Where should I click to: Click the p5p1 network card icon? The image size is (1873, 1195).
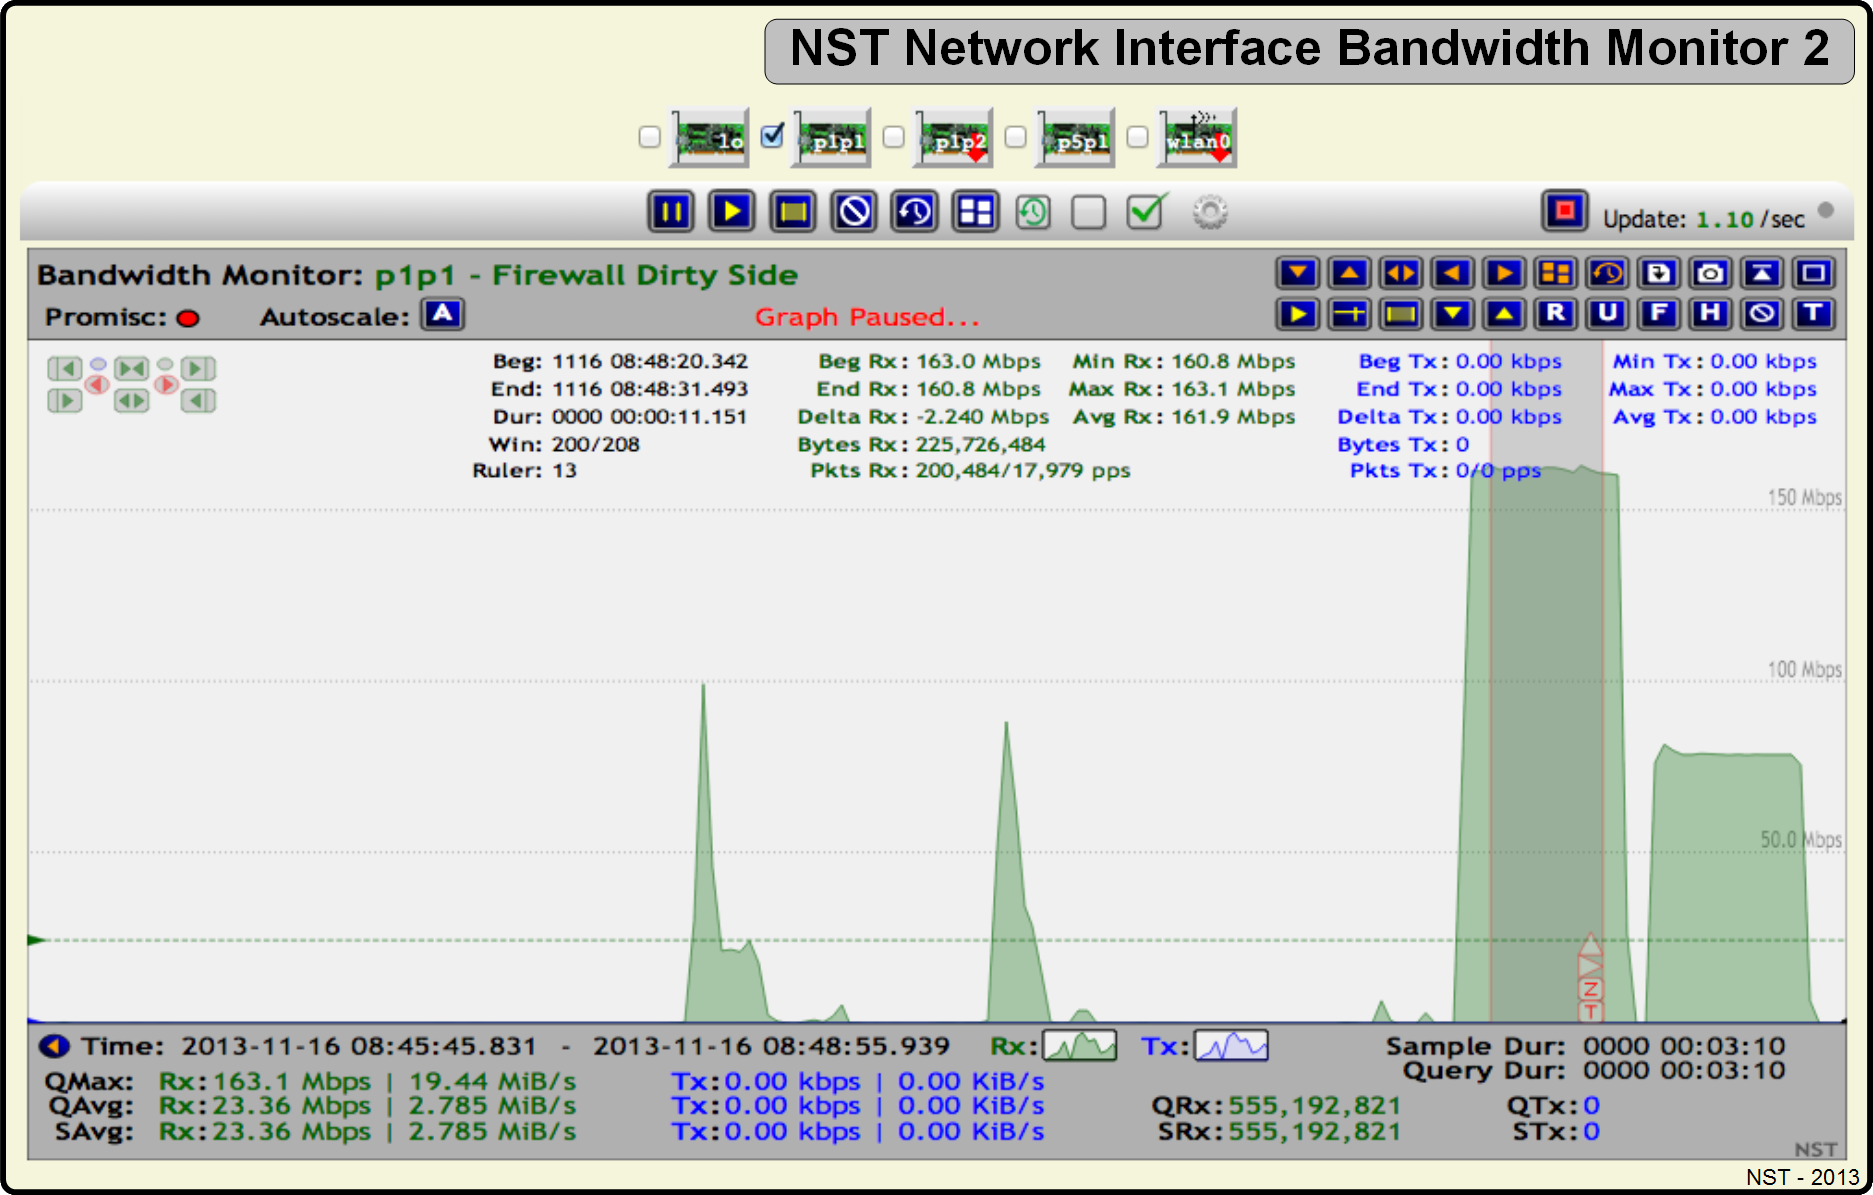coord(1075,138)
